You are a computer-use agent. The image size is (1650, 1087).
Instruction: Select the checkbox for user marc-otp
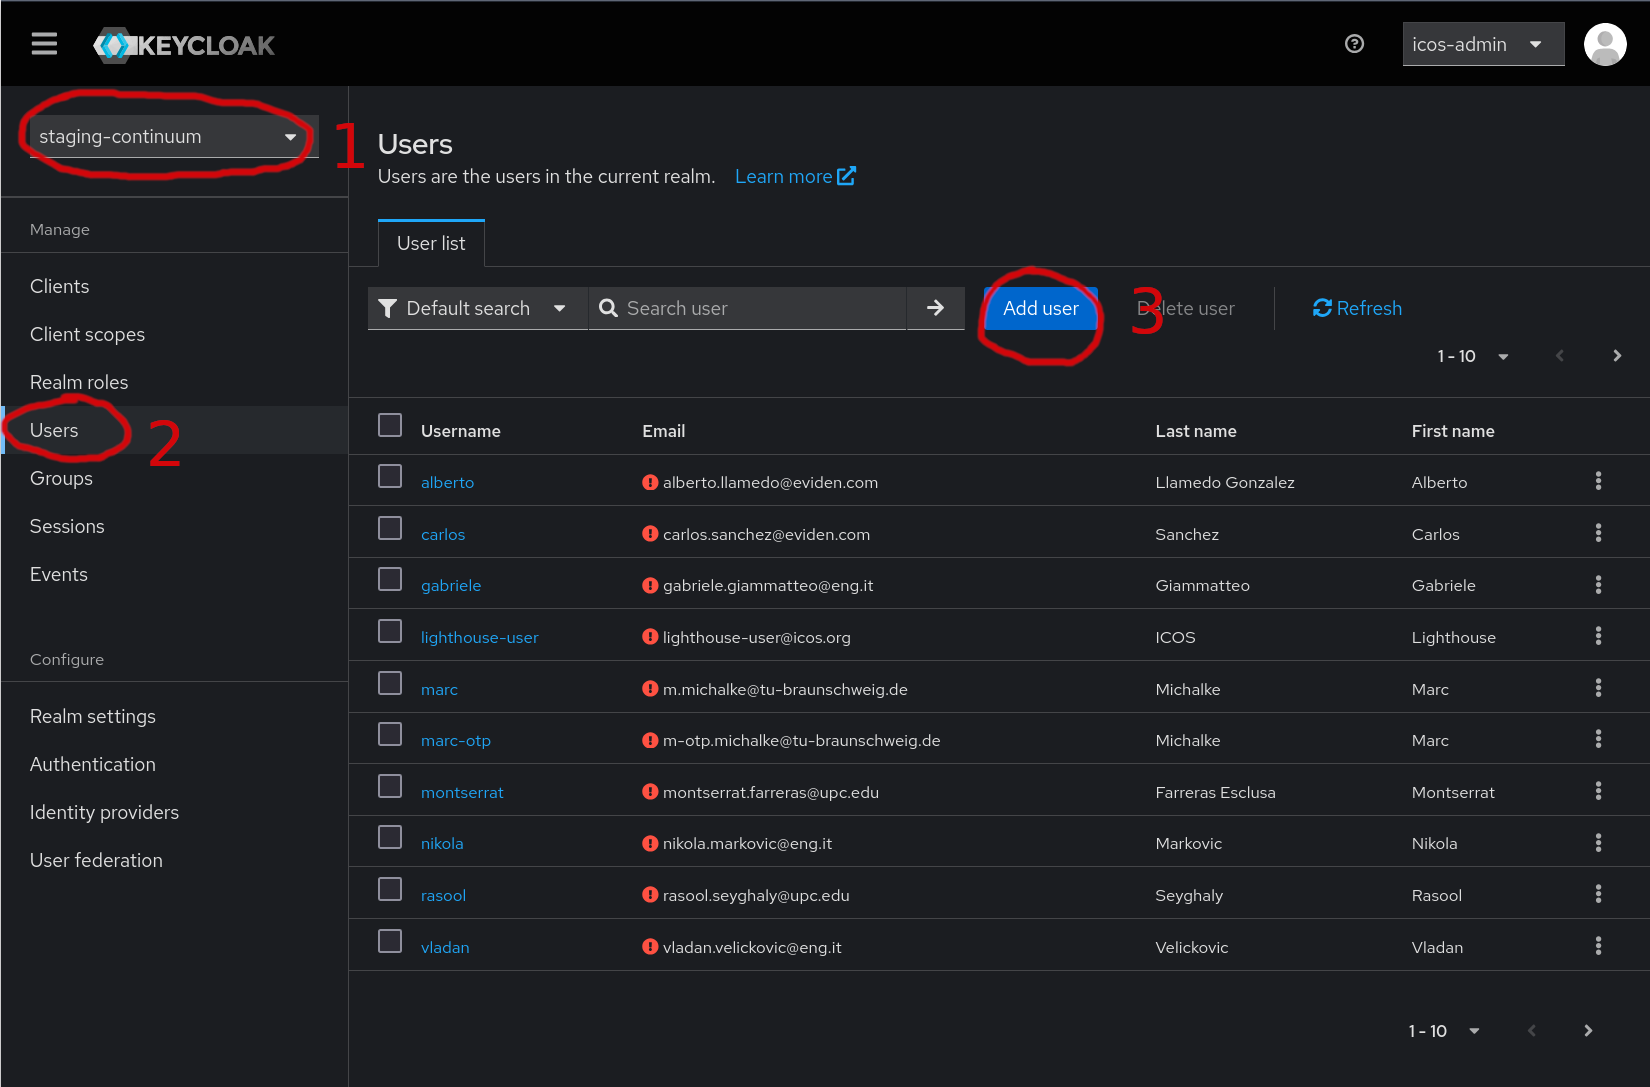(390, 734)
